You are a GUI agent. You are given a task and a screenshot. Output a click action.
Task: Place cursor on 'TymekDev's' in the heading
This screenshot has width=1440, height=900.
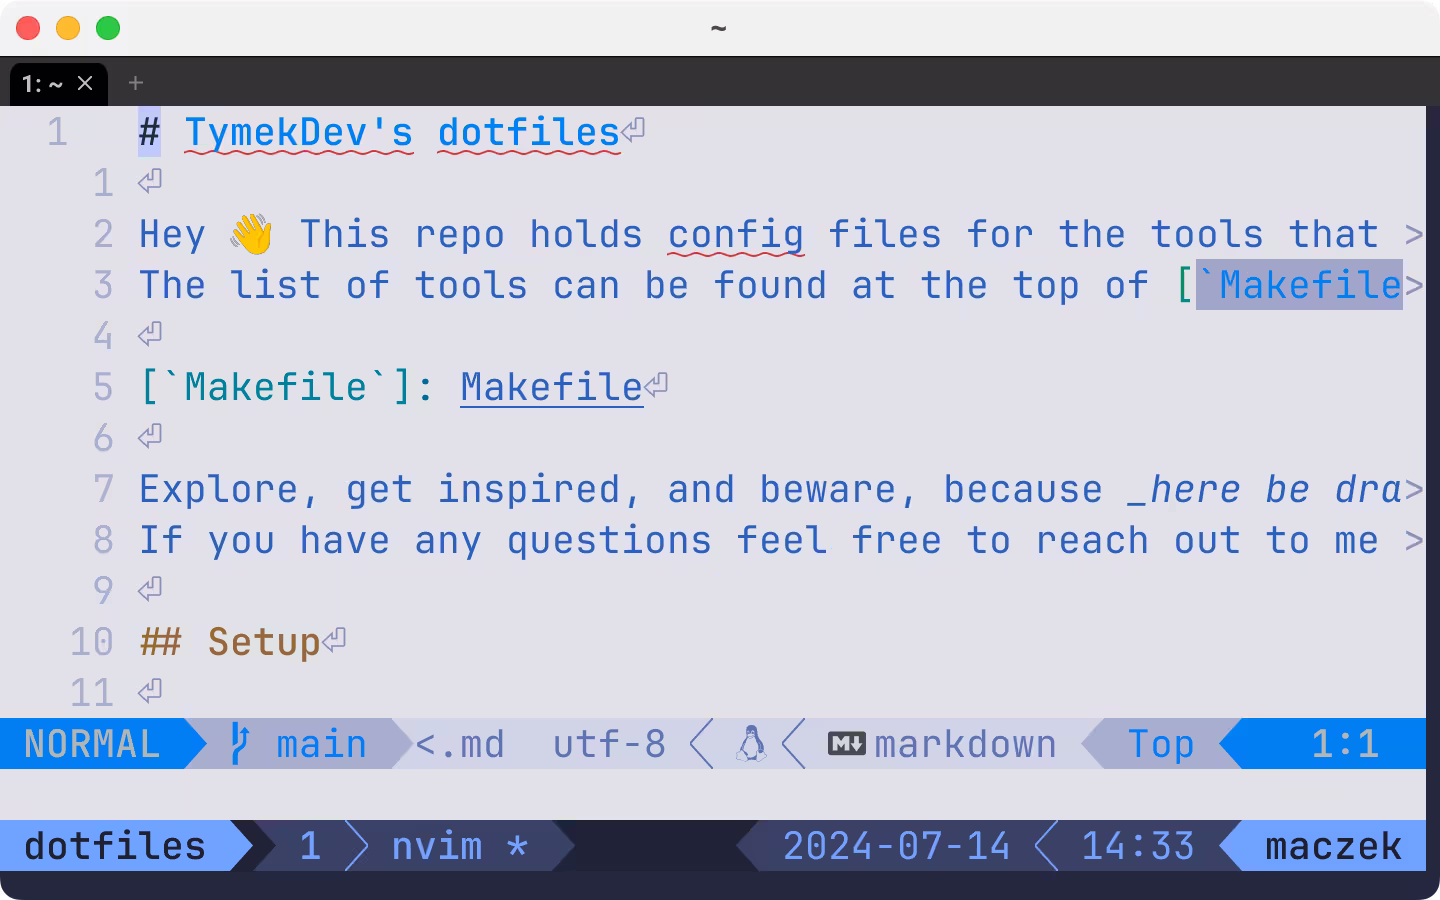pyautogui.click(x=299, y=132)
